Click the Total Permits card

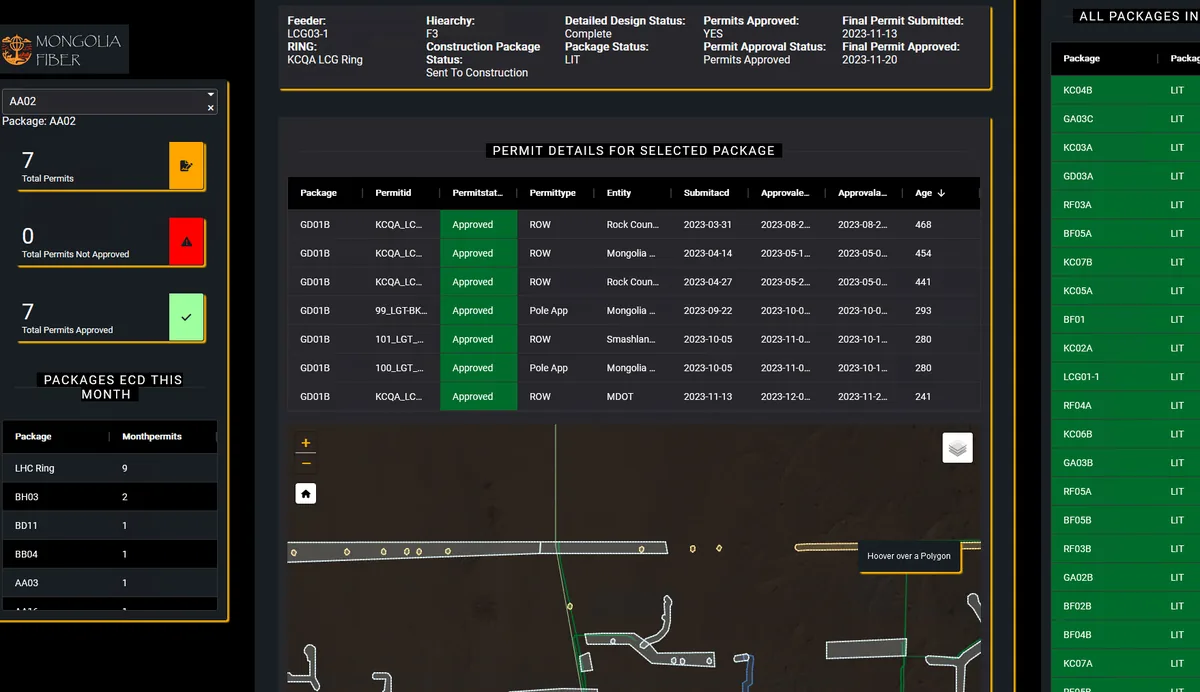click(x=111, y=166)
